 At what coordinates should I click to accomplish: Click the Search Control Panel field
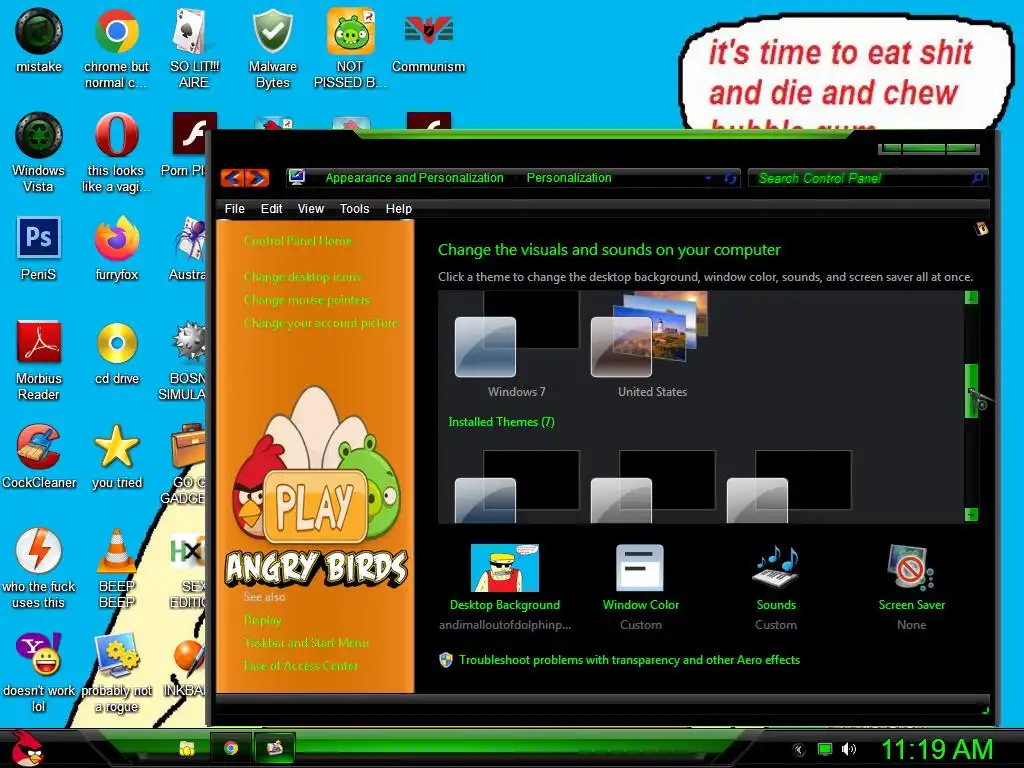[867, 178]
